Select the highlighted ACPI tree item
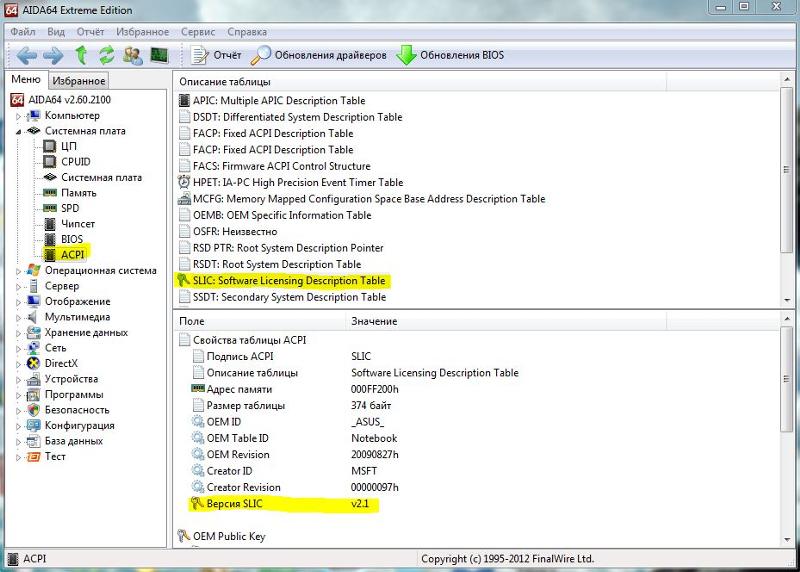Image resolution: width=800 pixels, height=572 pixels. (x=72, y=255)
